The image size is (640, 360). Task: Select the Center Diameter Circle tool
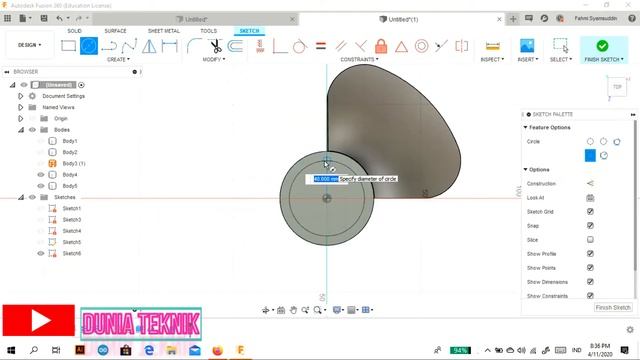(x=89, y=46)
